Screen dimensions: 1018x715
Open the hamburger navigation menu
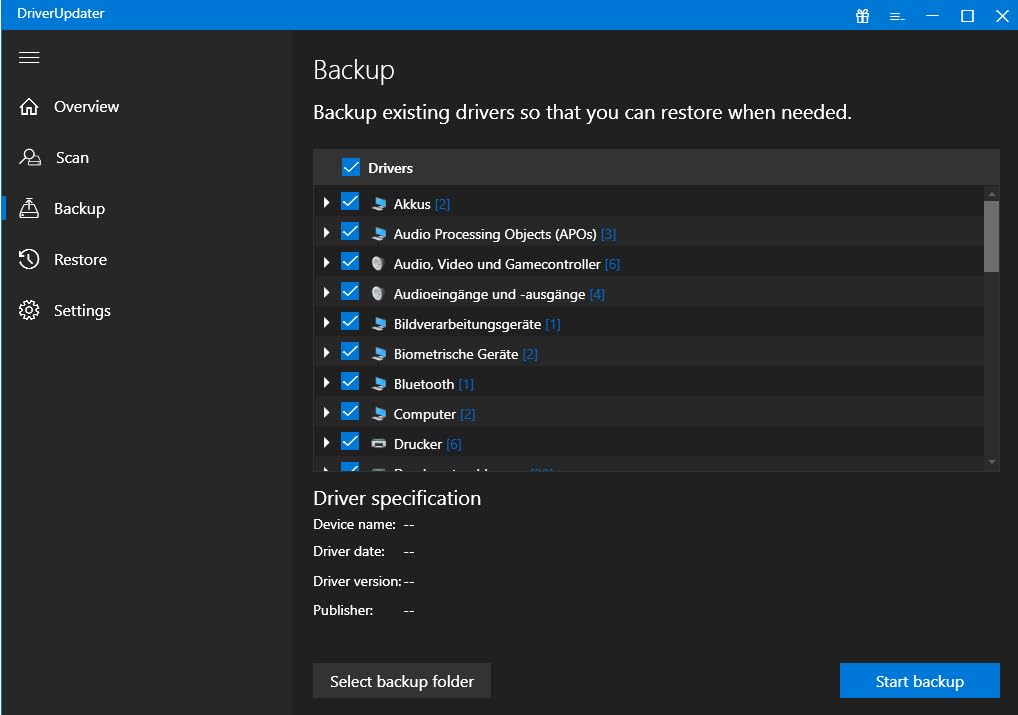29,58
